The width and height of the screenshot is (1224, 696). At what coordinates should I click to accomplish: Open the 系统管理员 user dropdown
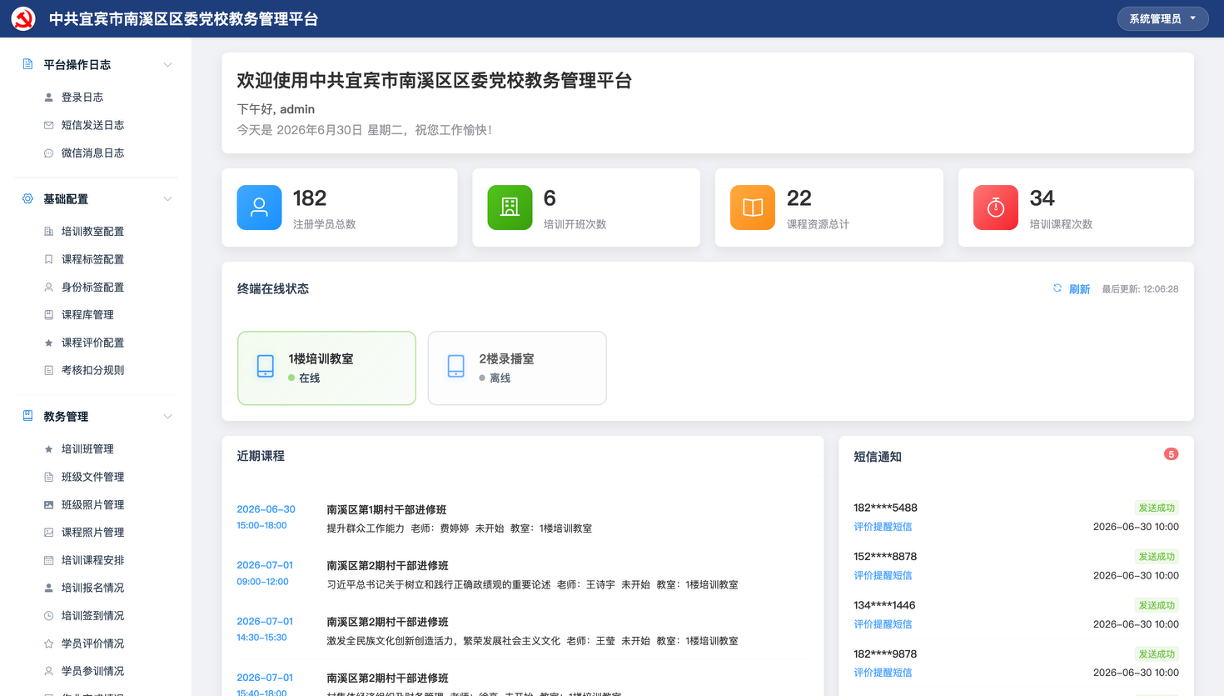point(1162,18)
